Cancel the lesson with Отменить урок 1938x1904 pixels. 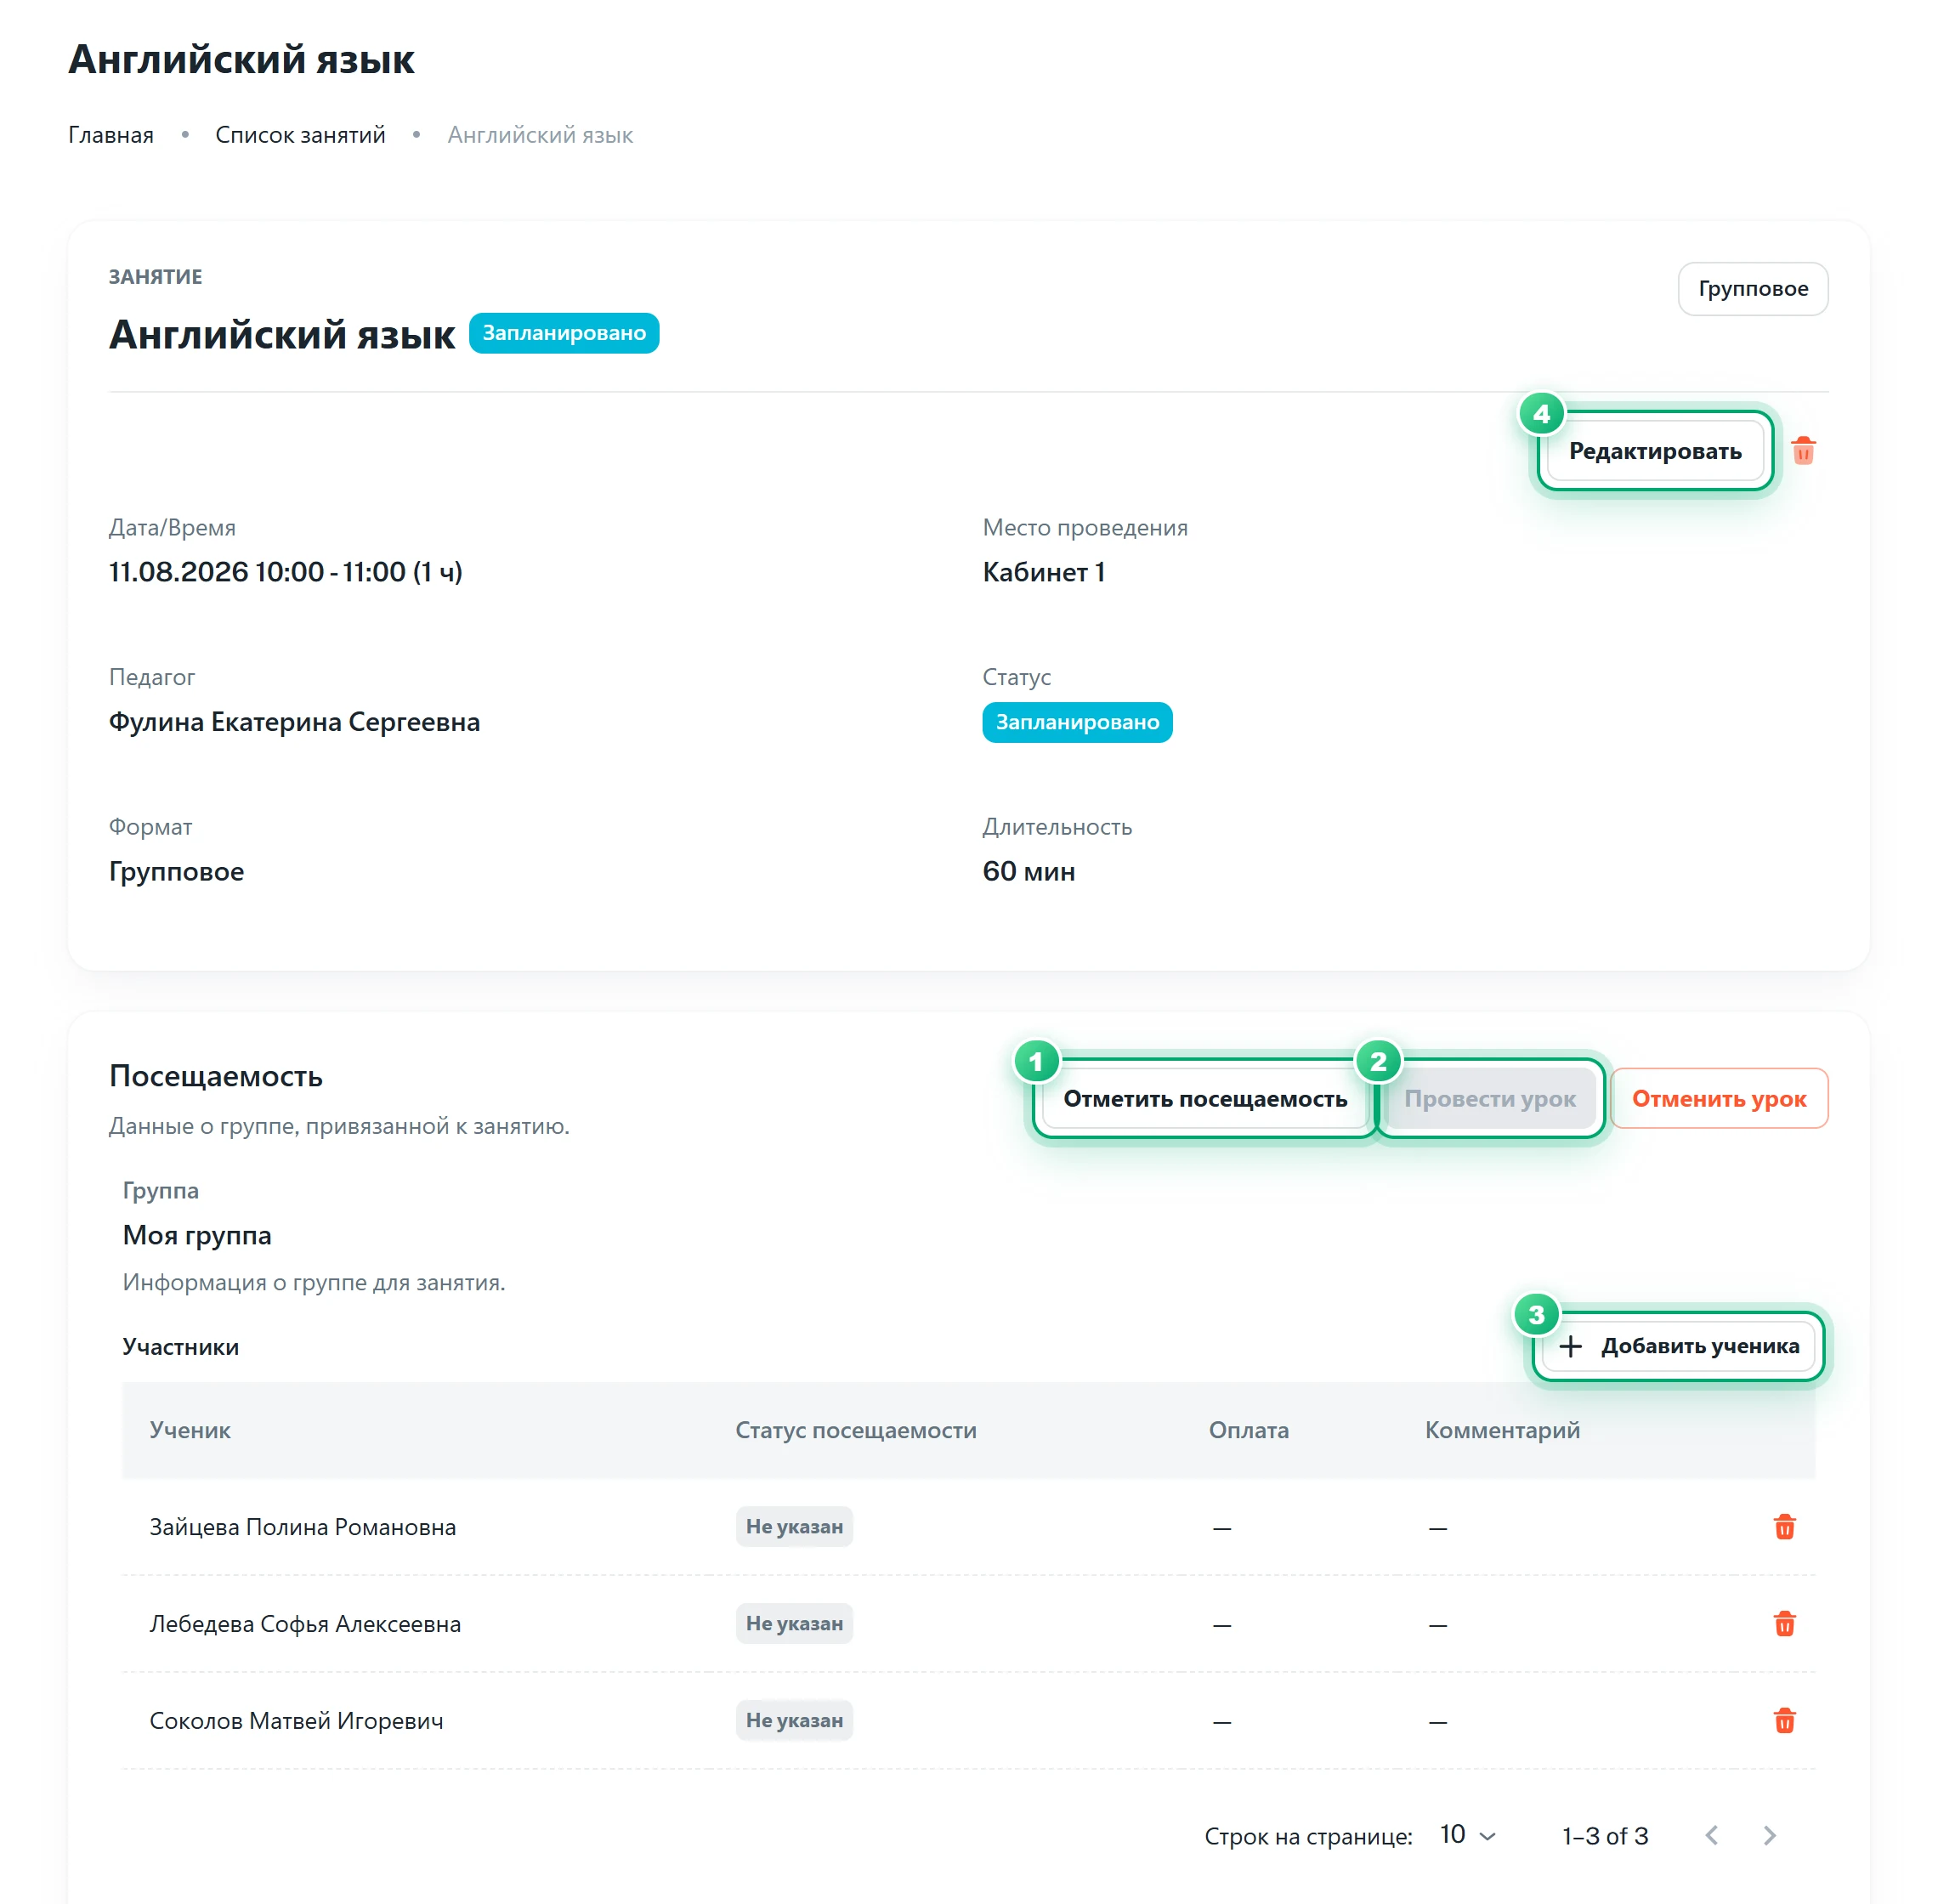1719,1098
